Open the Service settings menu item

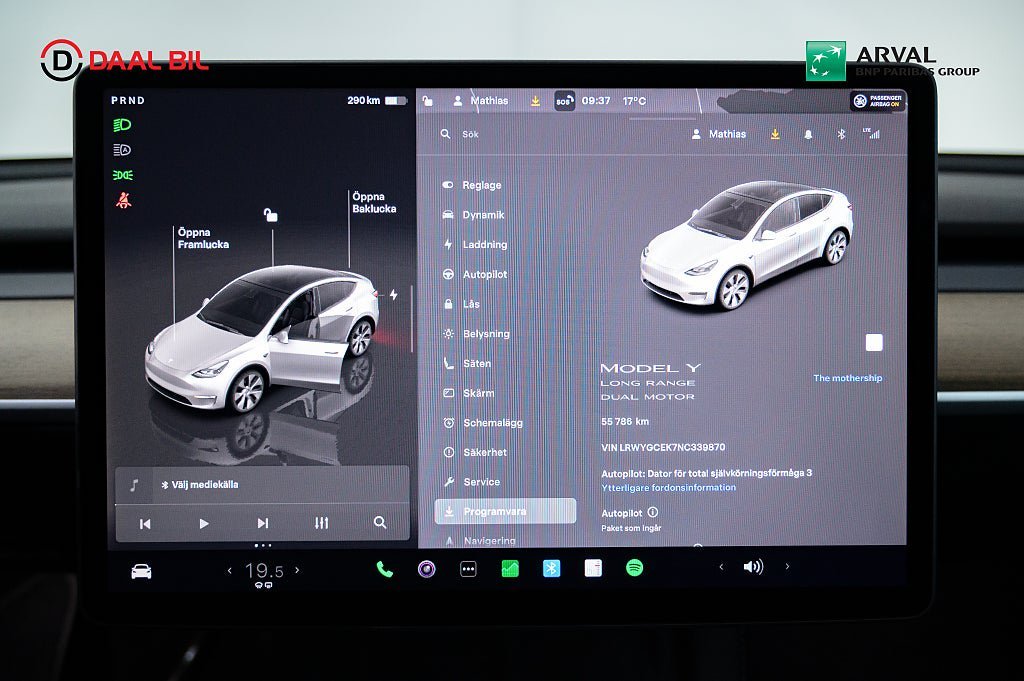[481, 482]
